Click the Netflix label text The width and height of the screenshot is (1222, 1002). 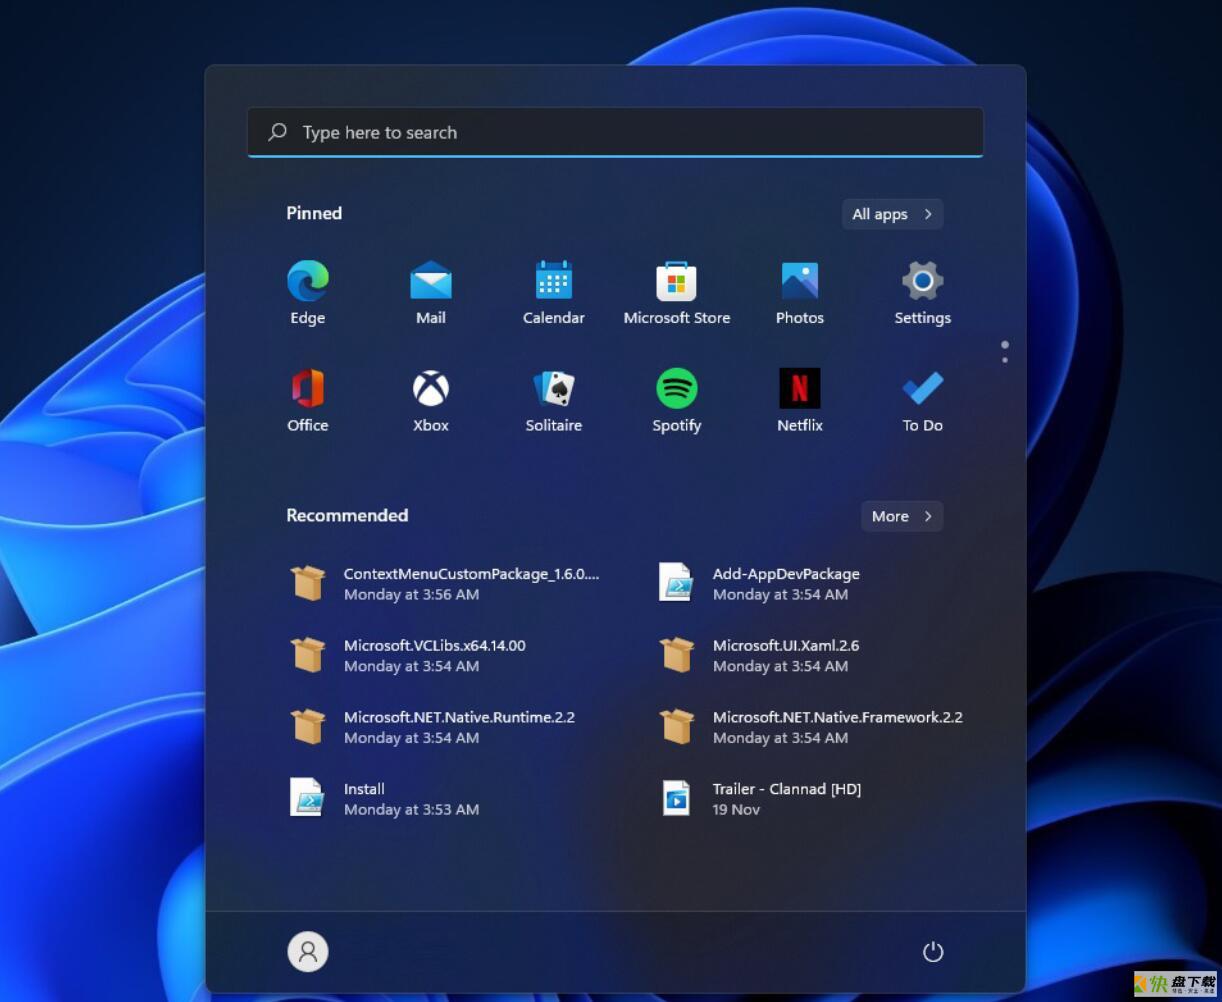point(800,425)
